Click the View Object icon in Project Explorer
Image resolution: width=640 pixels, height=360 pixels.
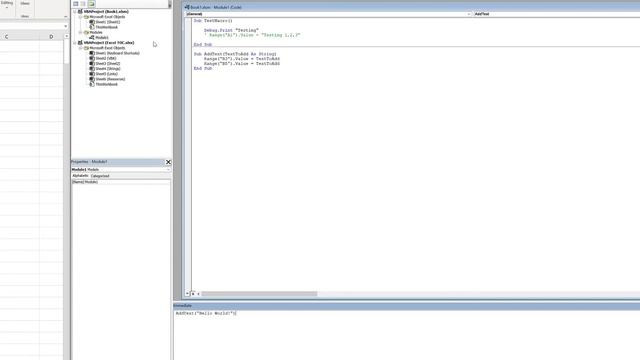click(83, 4)
